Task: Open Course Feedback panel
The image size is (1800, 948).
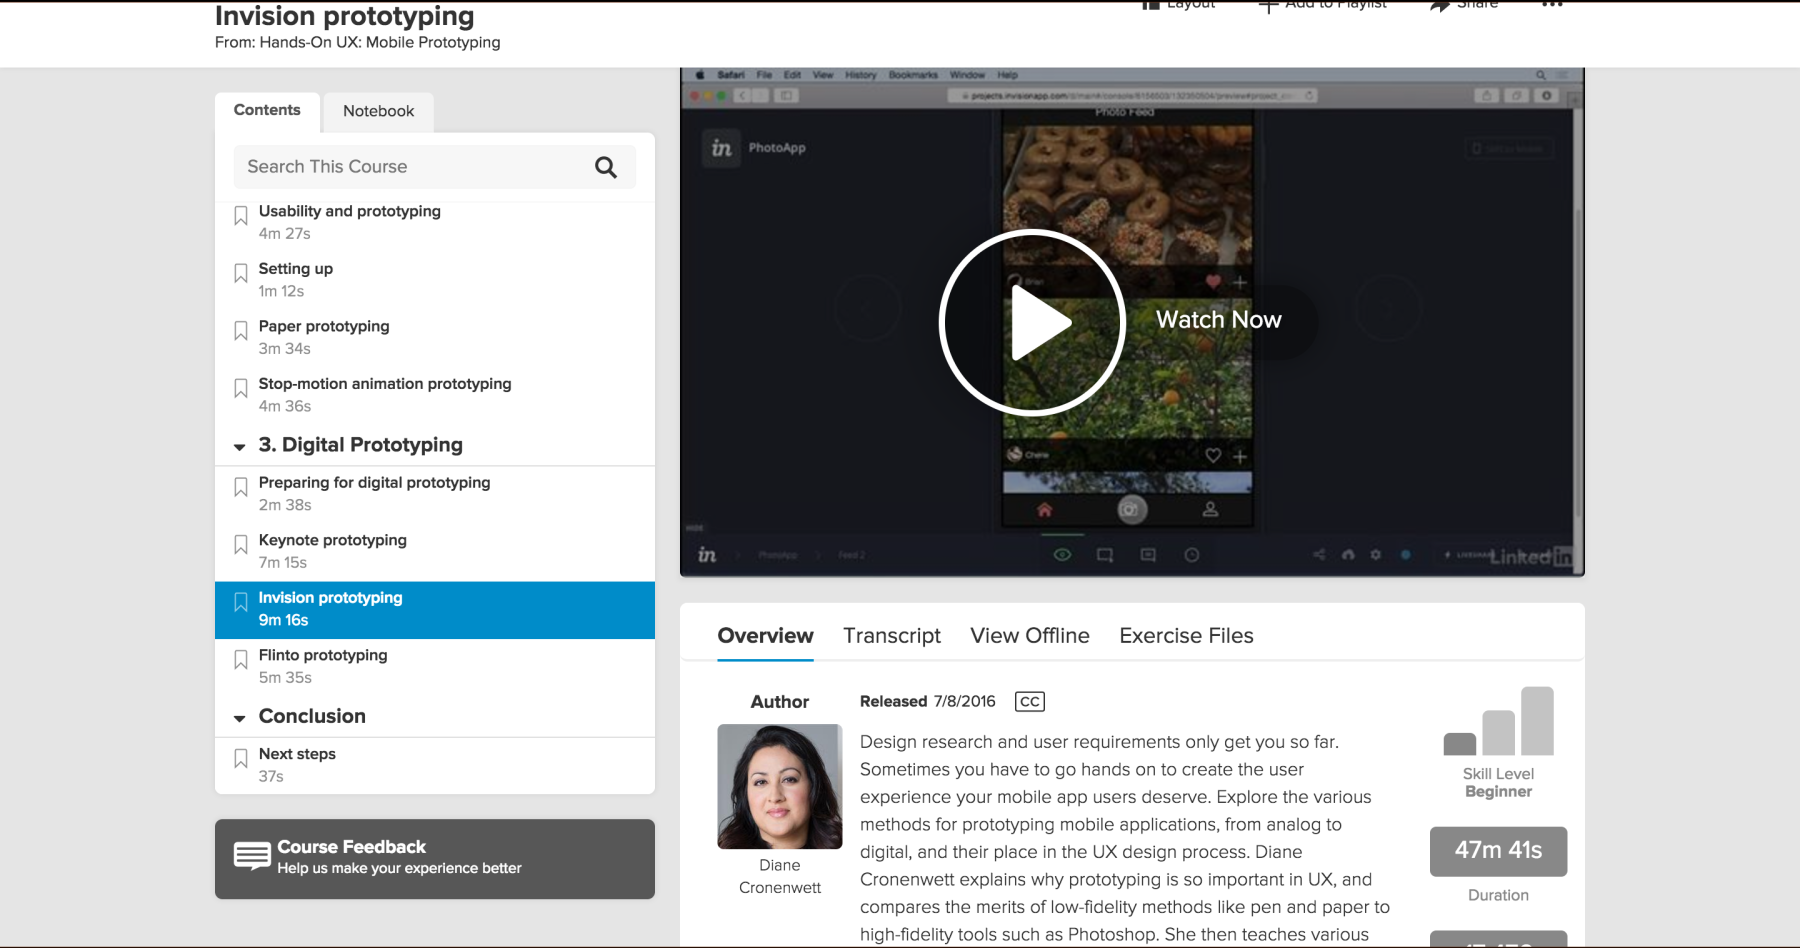Action: coord(435,859)
